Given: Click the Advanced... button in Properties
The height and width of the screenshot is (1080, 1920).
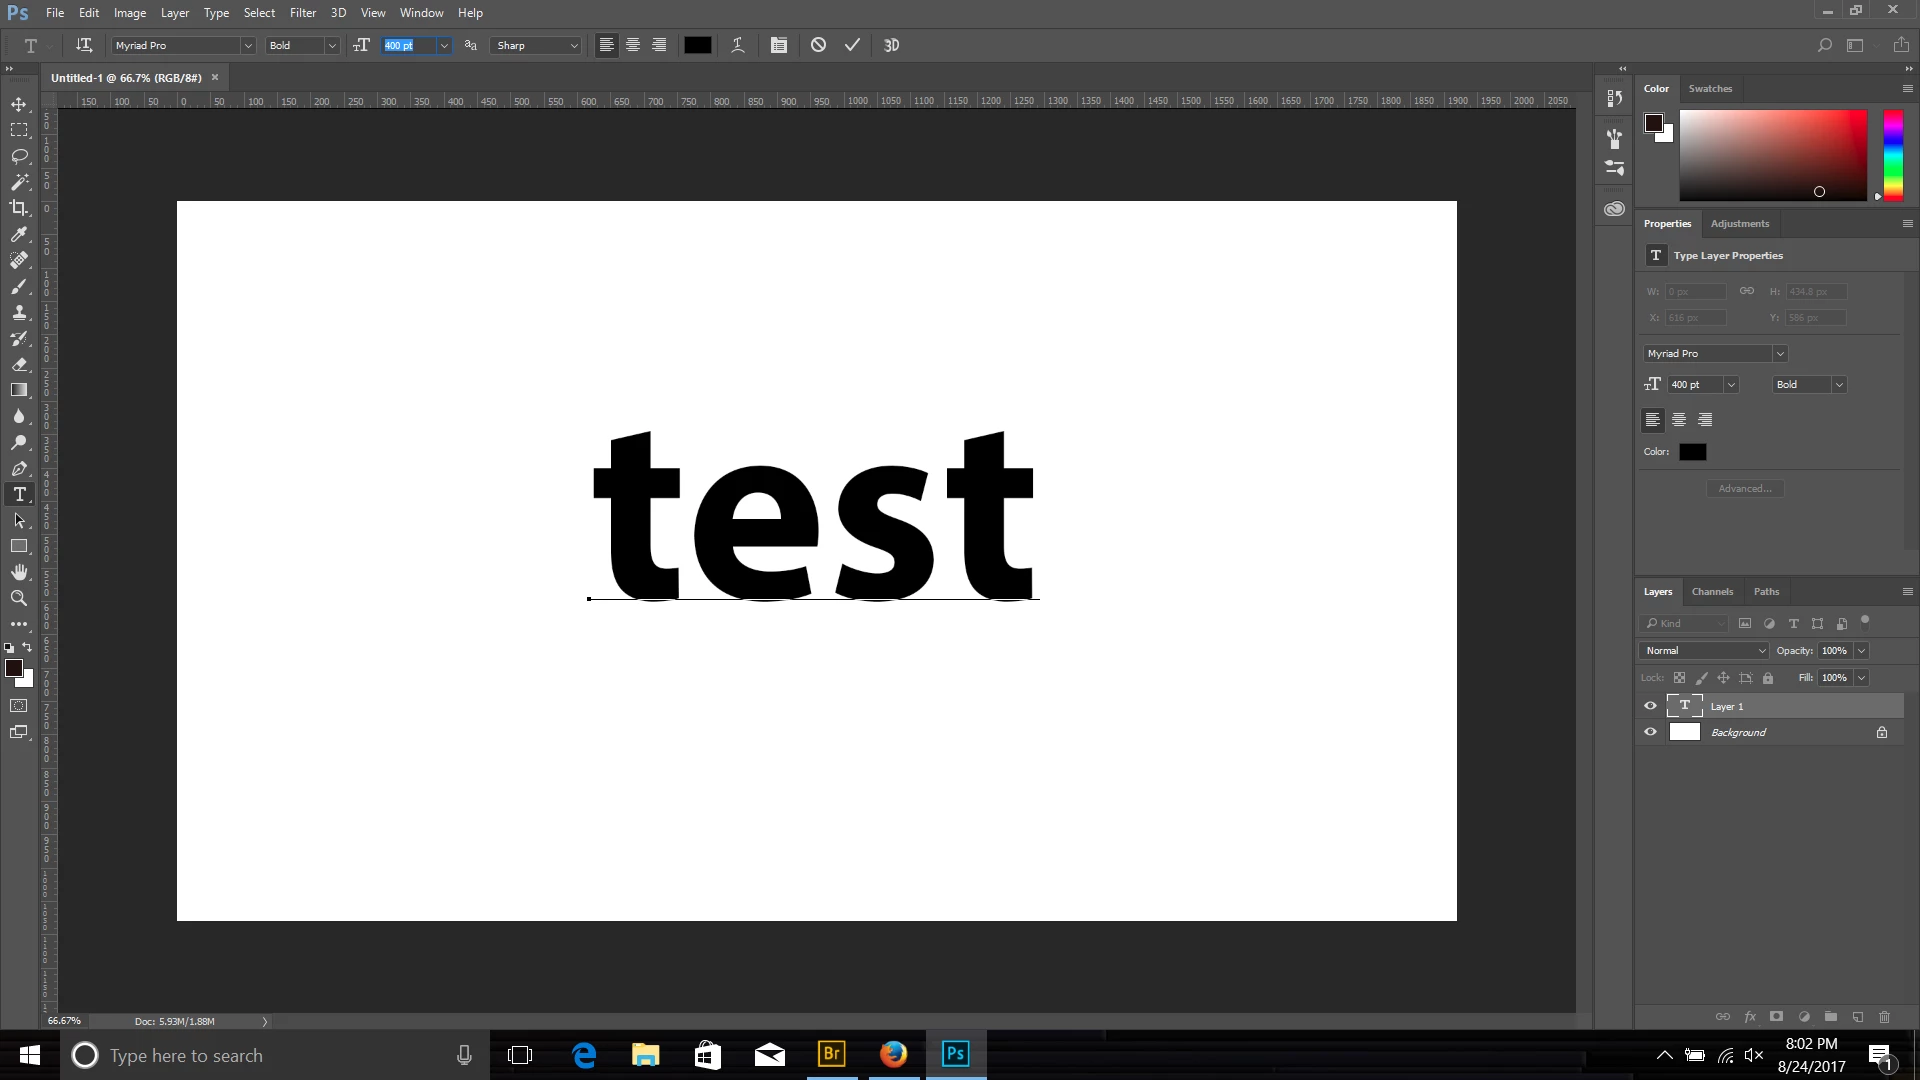Looking at the screenshot, I should [x=1745, y=489].
